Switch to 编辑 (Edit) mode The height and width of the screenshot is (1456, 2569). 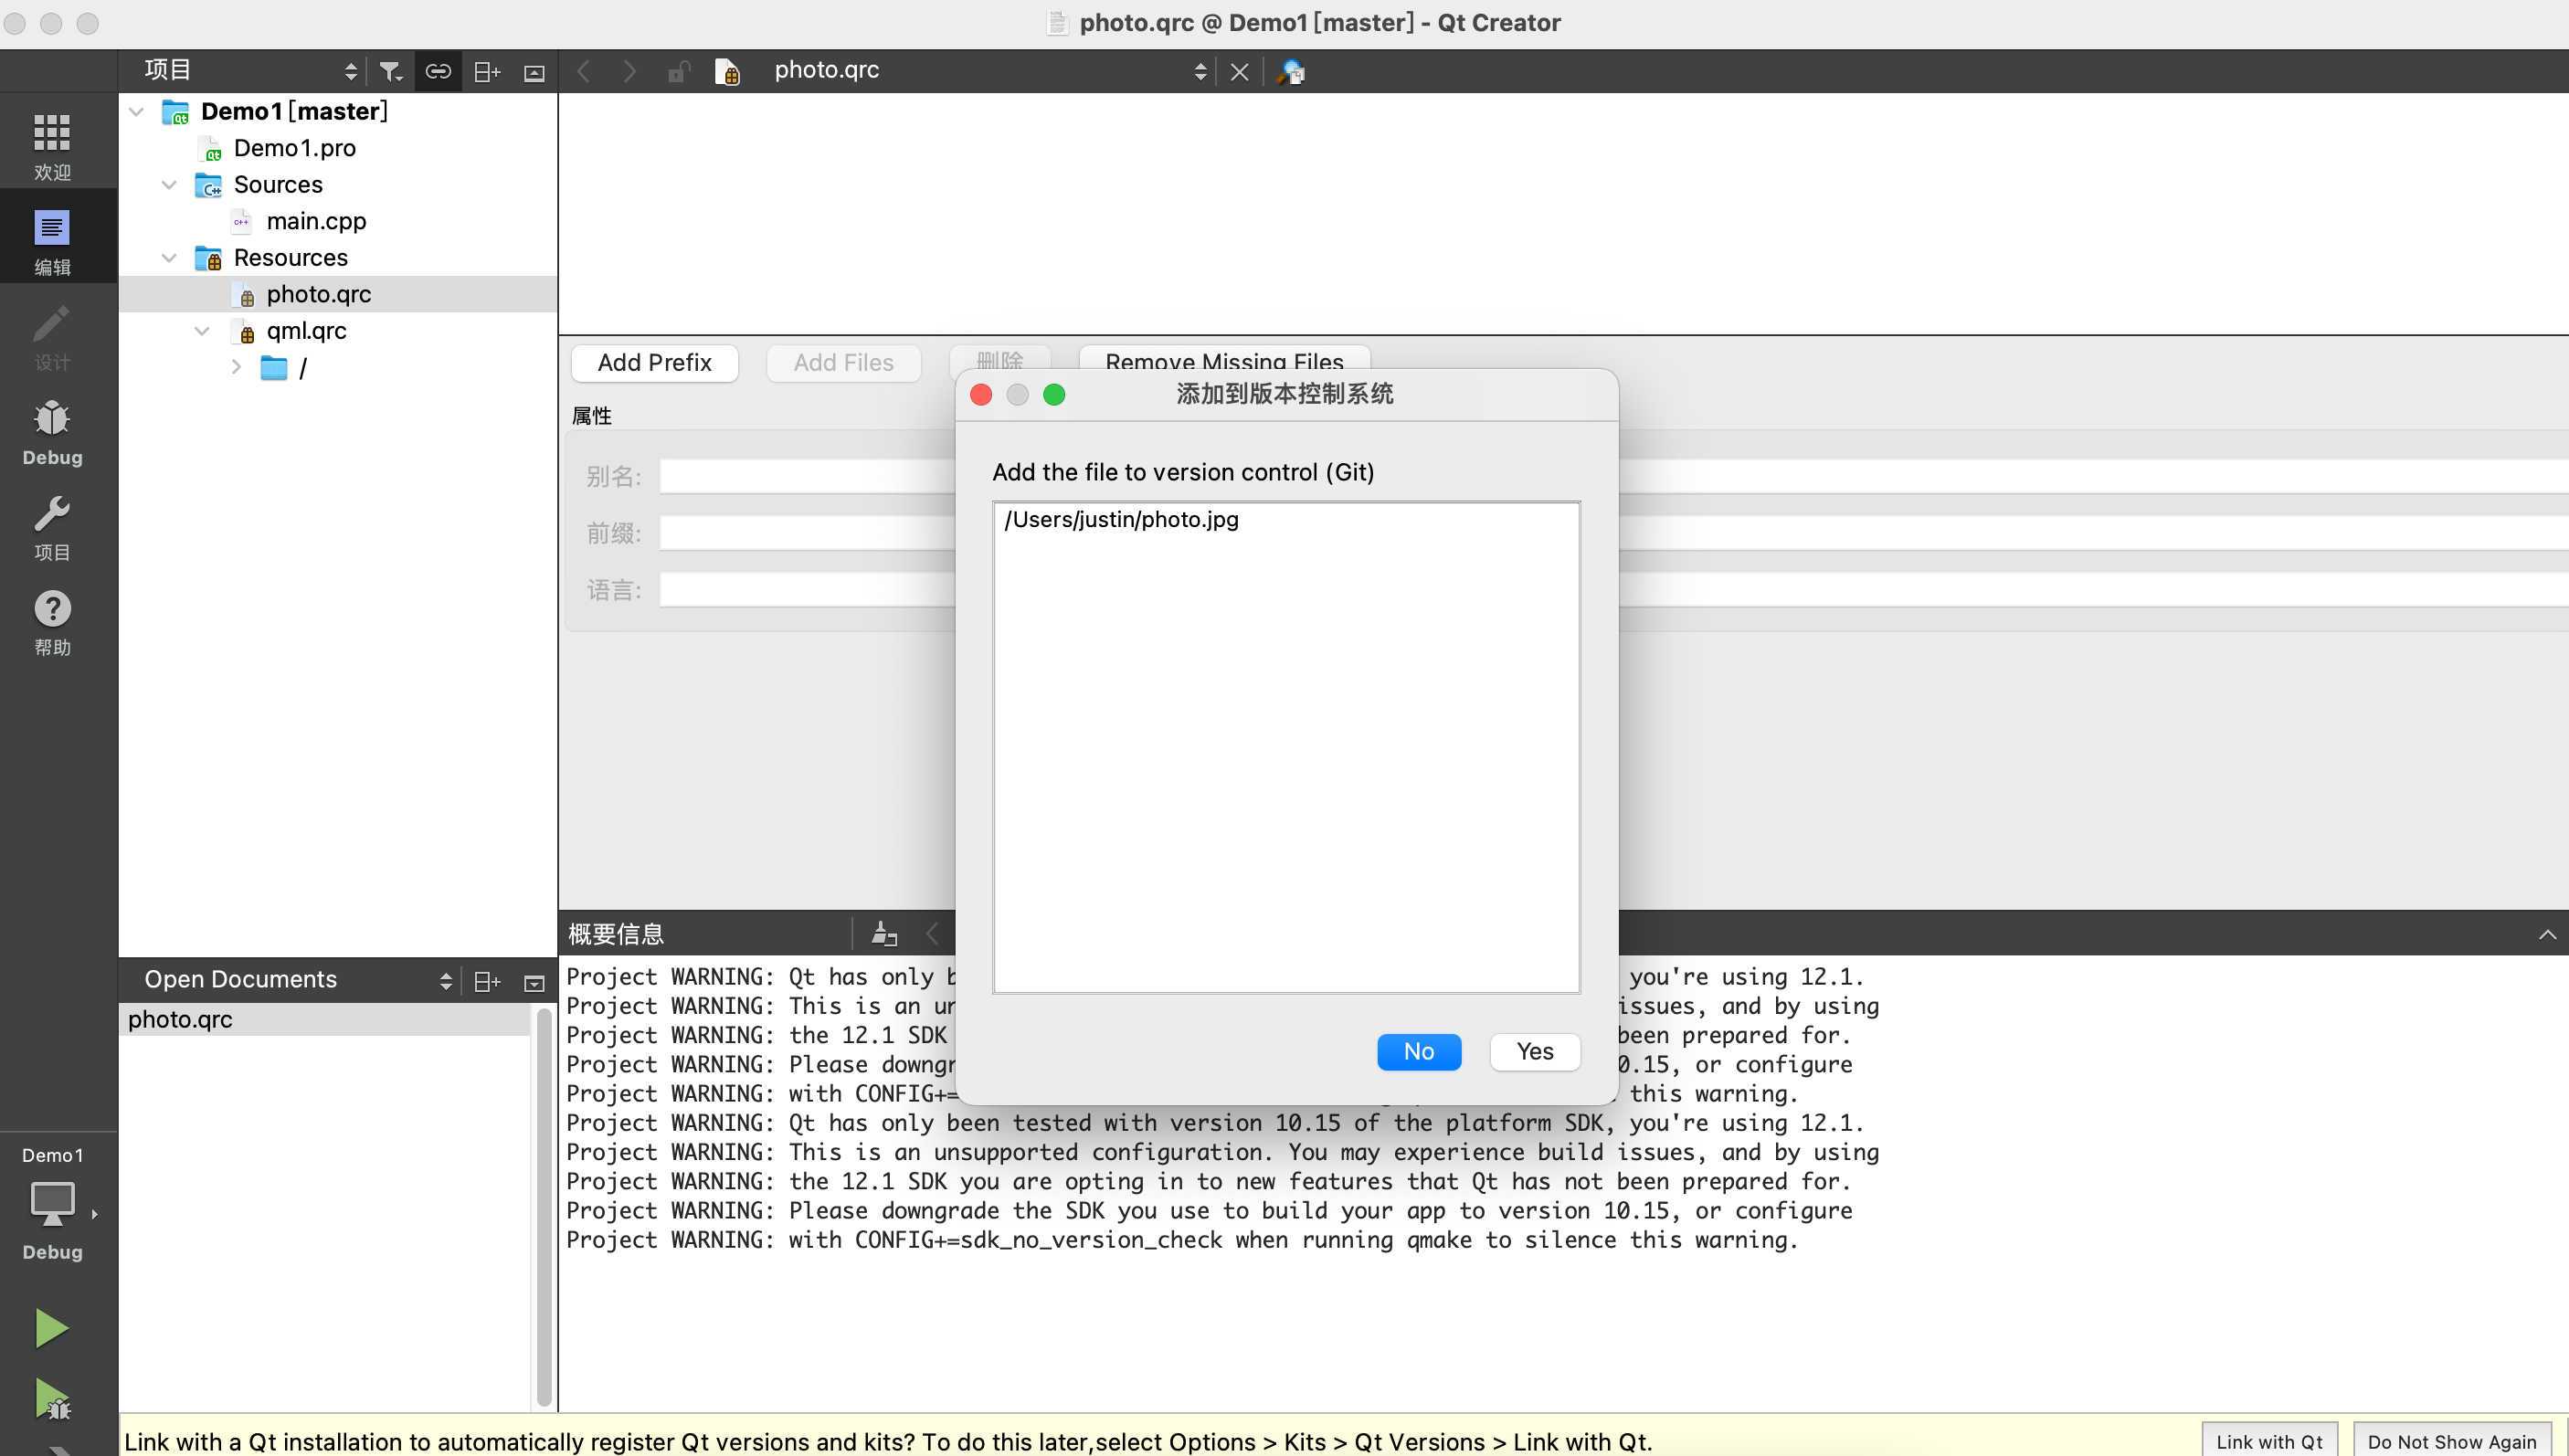[52, 241]
